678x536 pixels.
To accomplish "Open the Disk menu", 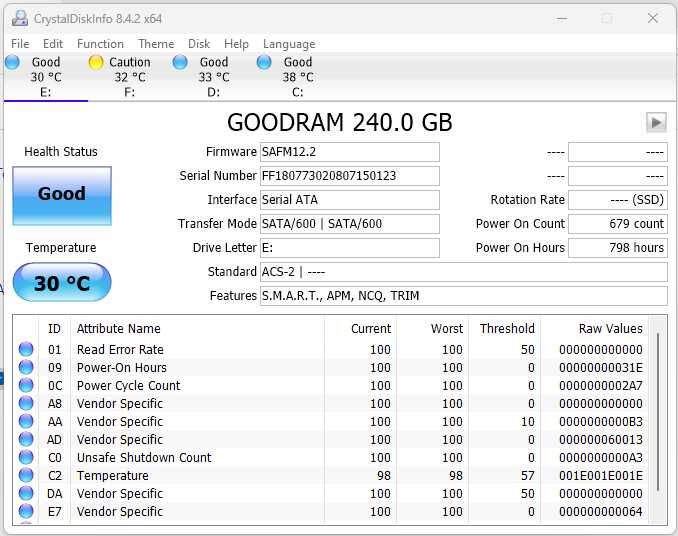I will (199, 44).
